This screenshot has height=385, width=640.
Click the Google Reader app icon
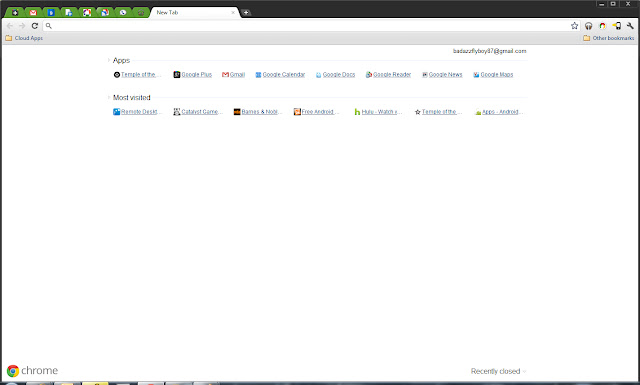point(369,74)
